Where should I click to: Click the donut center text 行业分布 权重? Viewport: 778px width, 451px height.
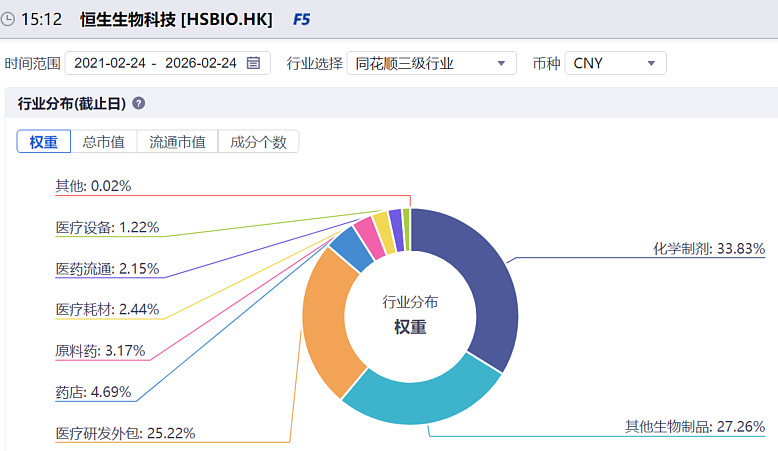click(410, 315)
